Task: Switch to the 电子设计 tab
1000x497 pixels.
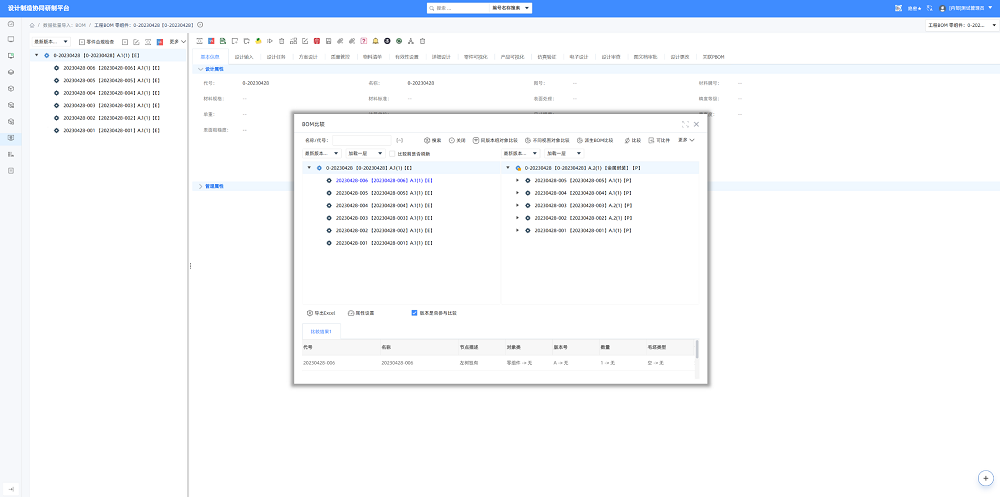Action: pos(578,57)
